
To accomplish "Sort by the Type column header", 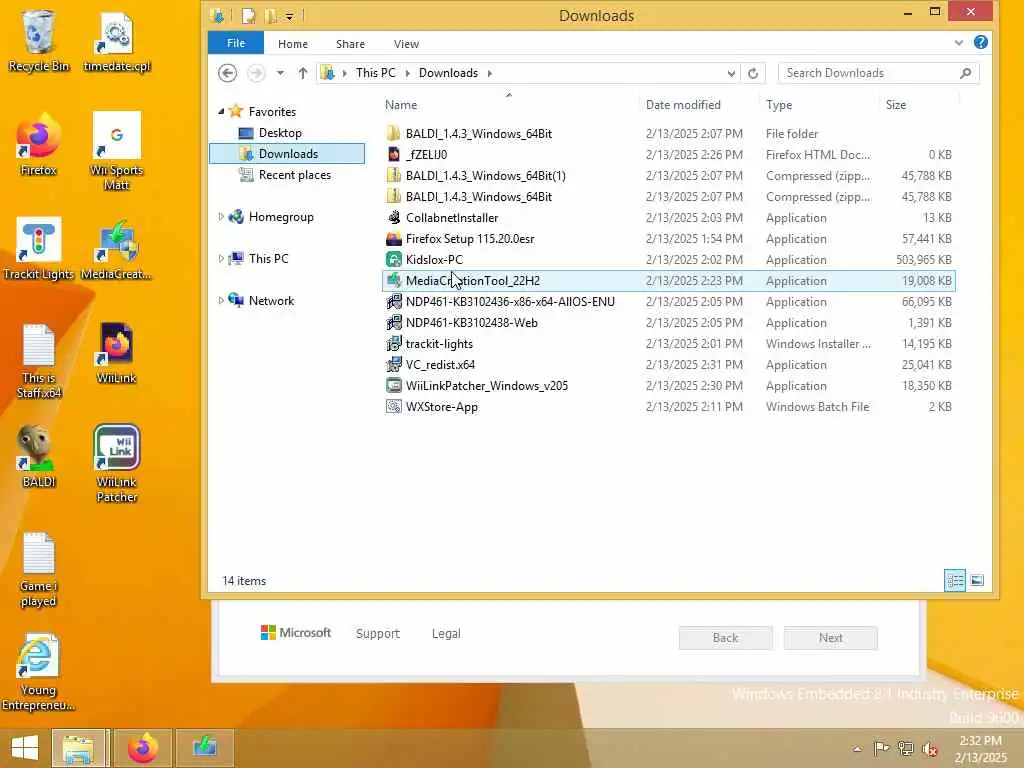I will 819,104.
